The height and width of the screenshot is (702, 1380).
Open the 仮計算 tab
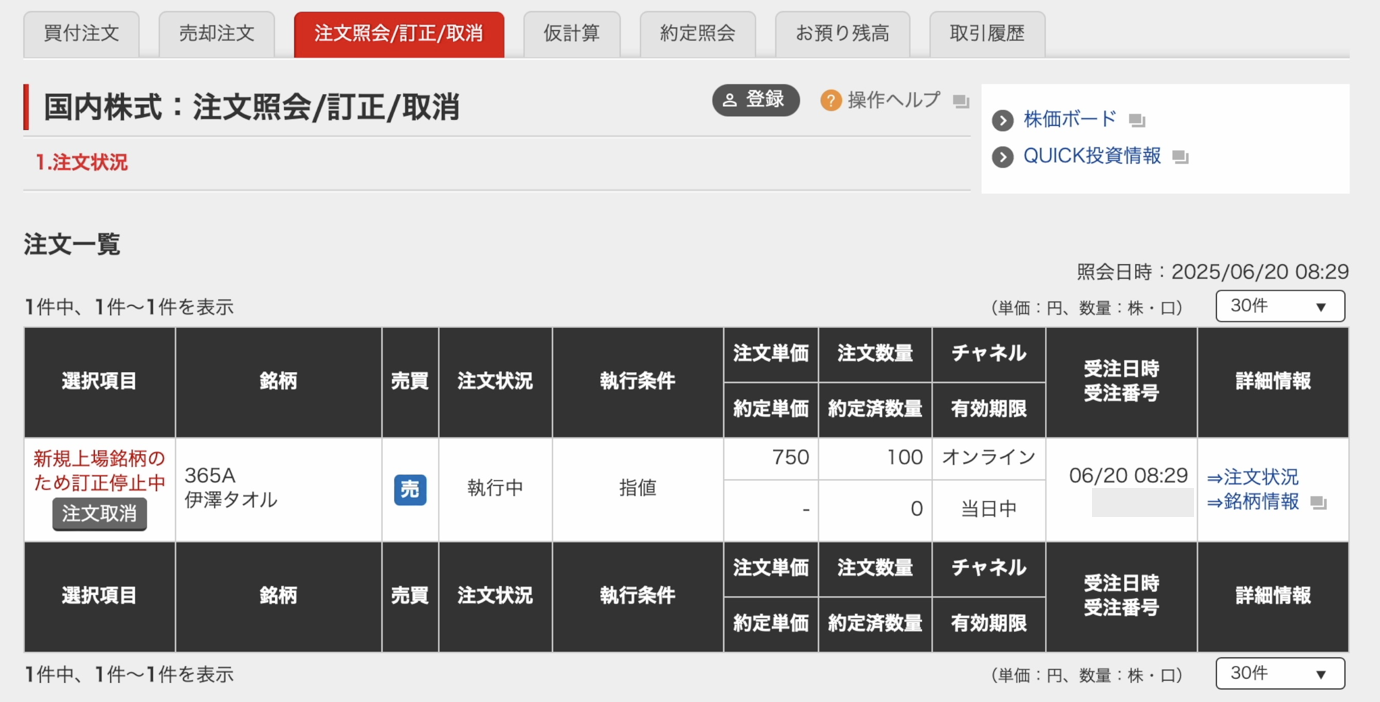tap(571, 33)
